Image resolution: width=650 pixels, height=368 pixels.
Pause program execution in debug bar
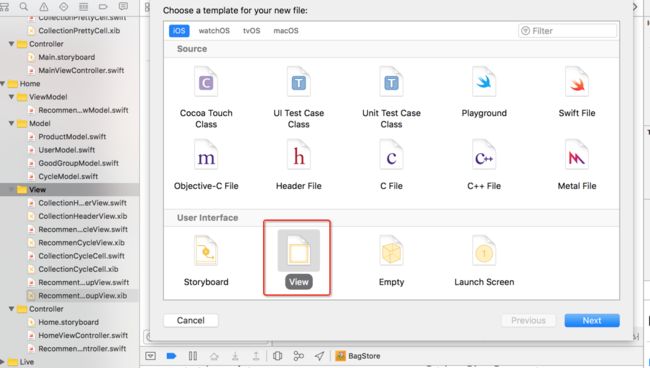click(193, 356)
